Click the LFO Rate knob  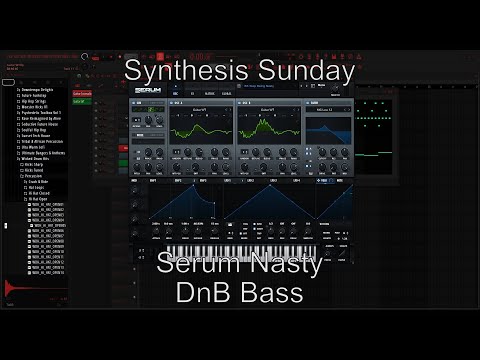[x=271, y=231]
